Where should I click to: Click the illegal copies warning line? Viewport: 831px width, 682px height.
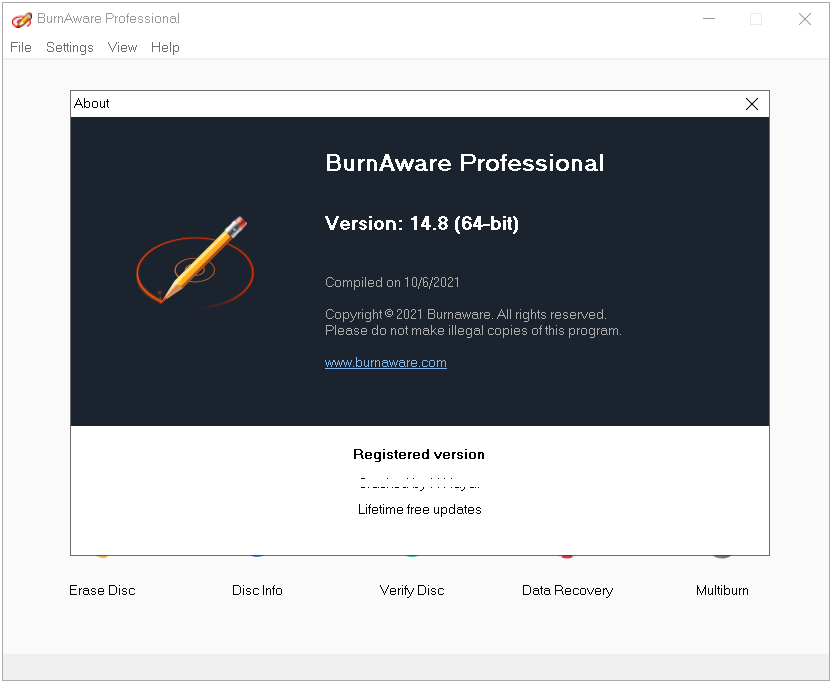click(x=473, y=331)
